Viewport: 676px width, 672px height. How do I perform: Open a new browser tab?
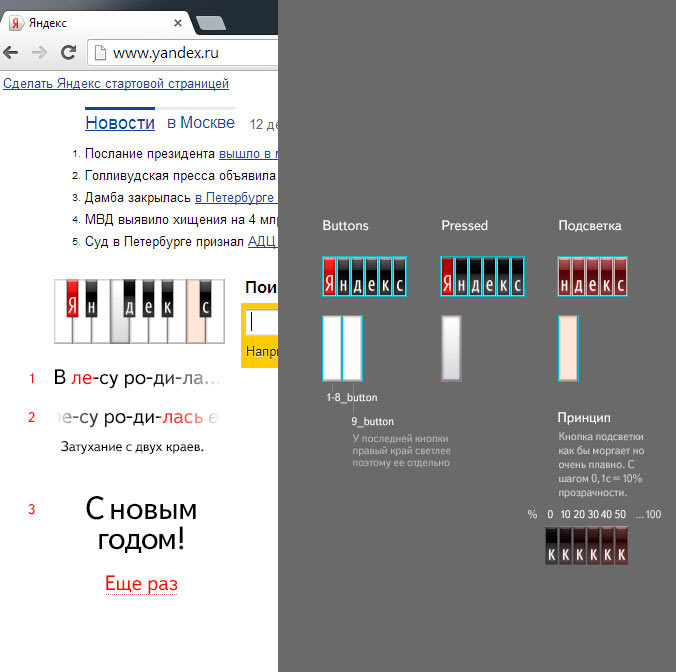[210, 23]
